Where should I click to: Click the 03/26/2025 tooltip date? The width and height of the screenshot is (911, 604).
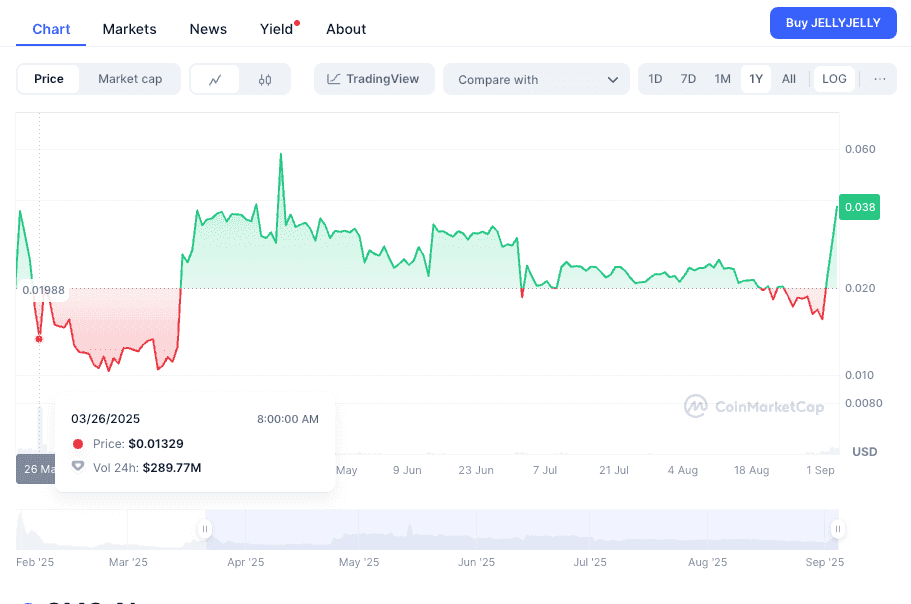[105, 419]
